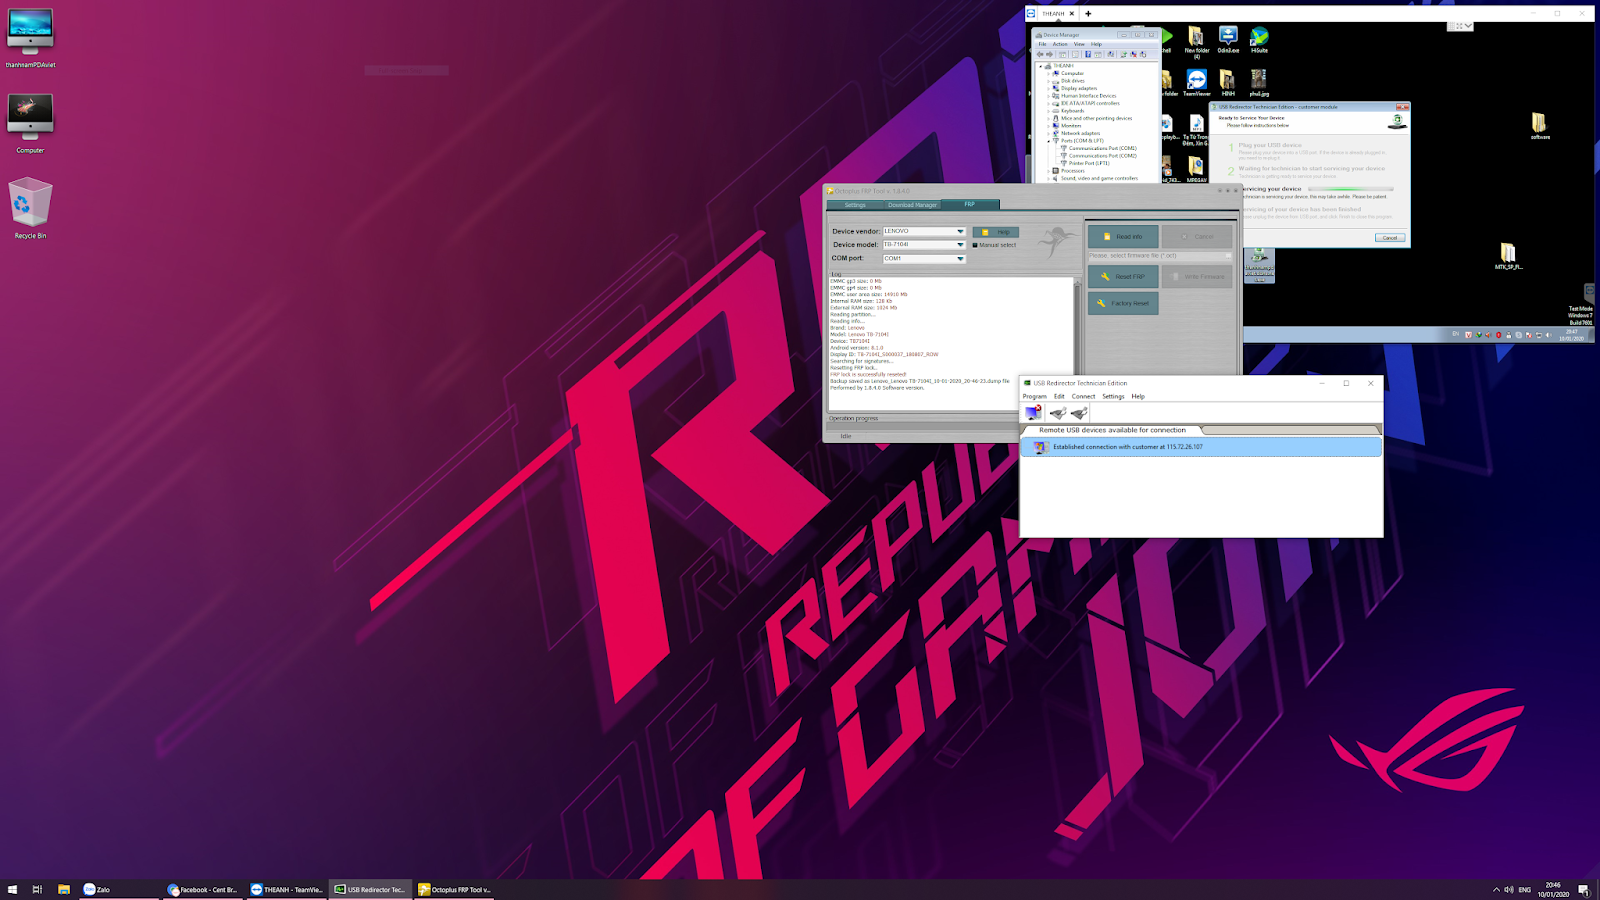Viewport: 1600px width, 900px height.
Task: Click the first USB plug toolbar icon in USB Redirector
Action: (x=1057, y=413)
